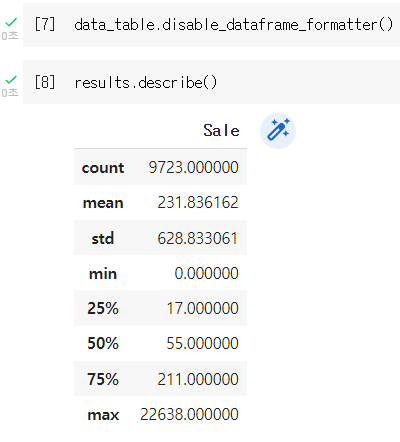Click the green checkmark of cell 8
Screen dimensions: 400x442
(x=11, y=80)
